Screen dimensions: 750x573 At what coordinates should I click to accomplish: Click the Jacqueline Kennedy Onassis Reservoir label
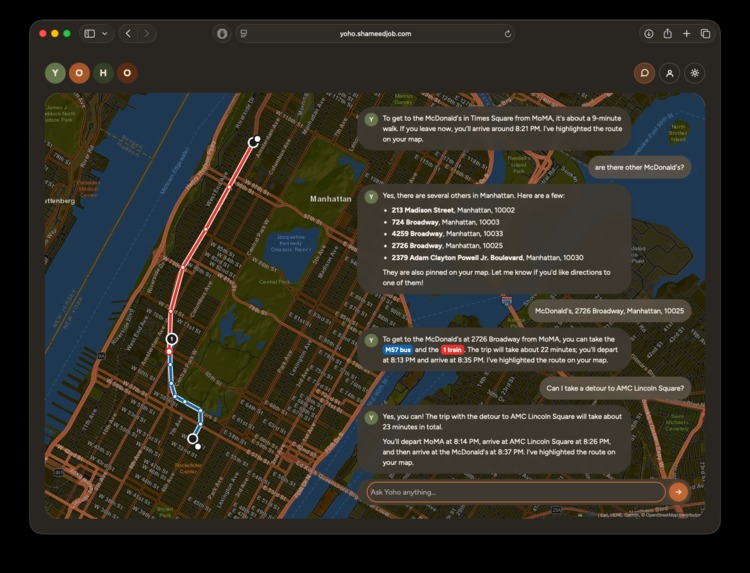pos(290,243)
